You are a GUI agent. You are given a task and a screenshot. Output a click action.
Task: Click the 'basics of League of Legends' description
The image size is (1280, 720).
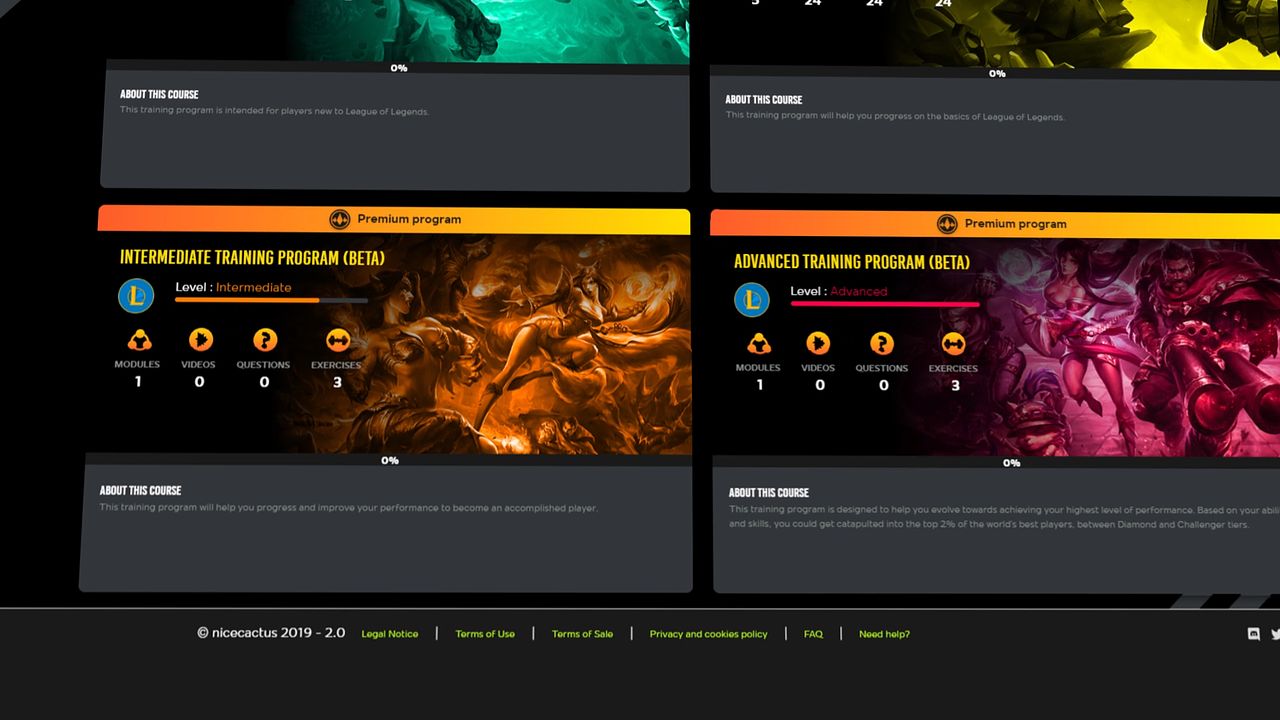click(895, 117)
